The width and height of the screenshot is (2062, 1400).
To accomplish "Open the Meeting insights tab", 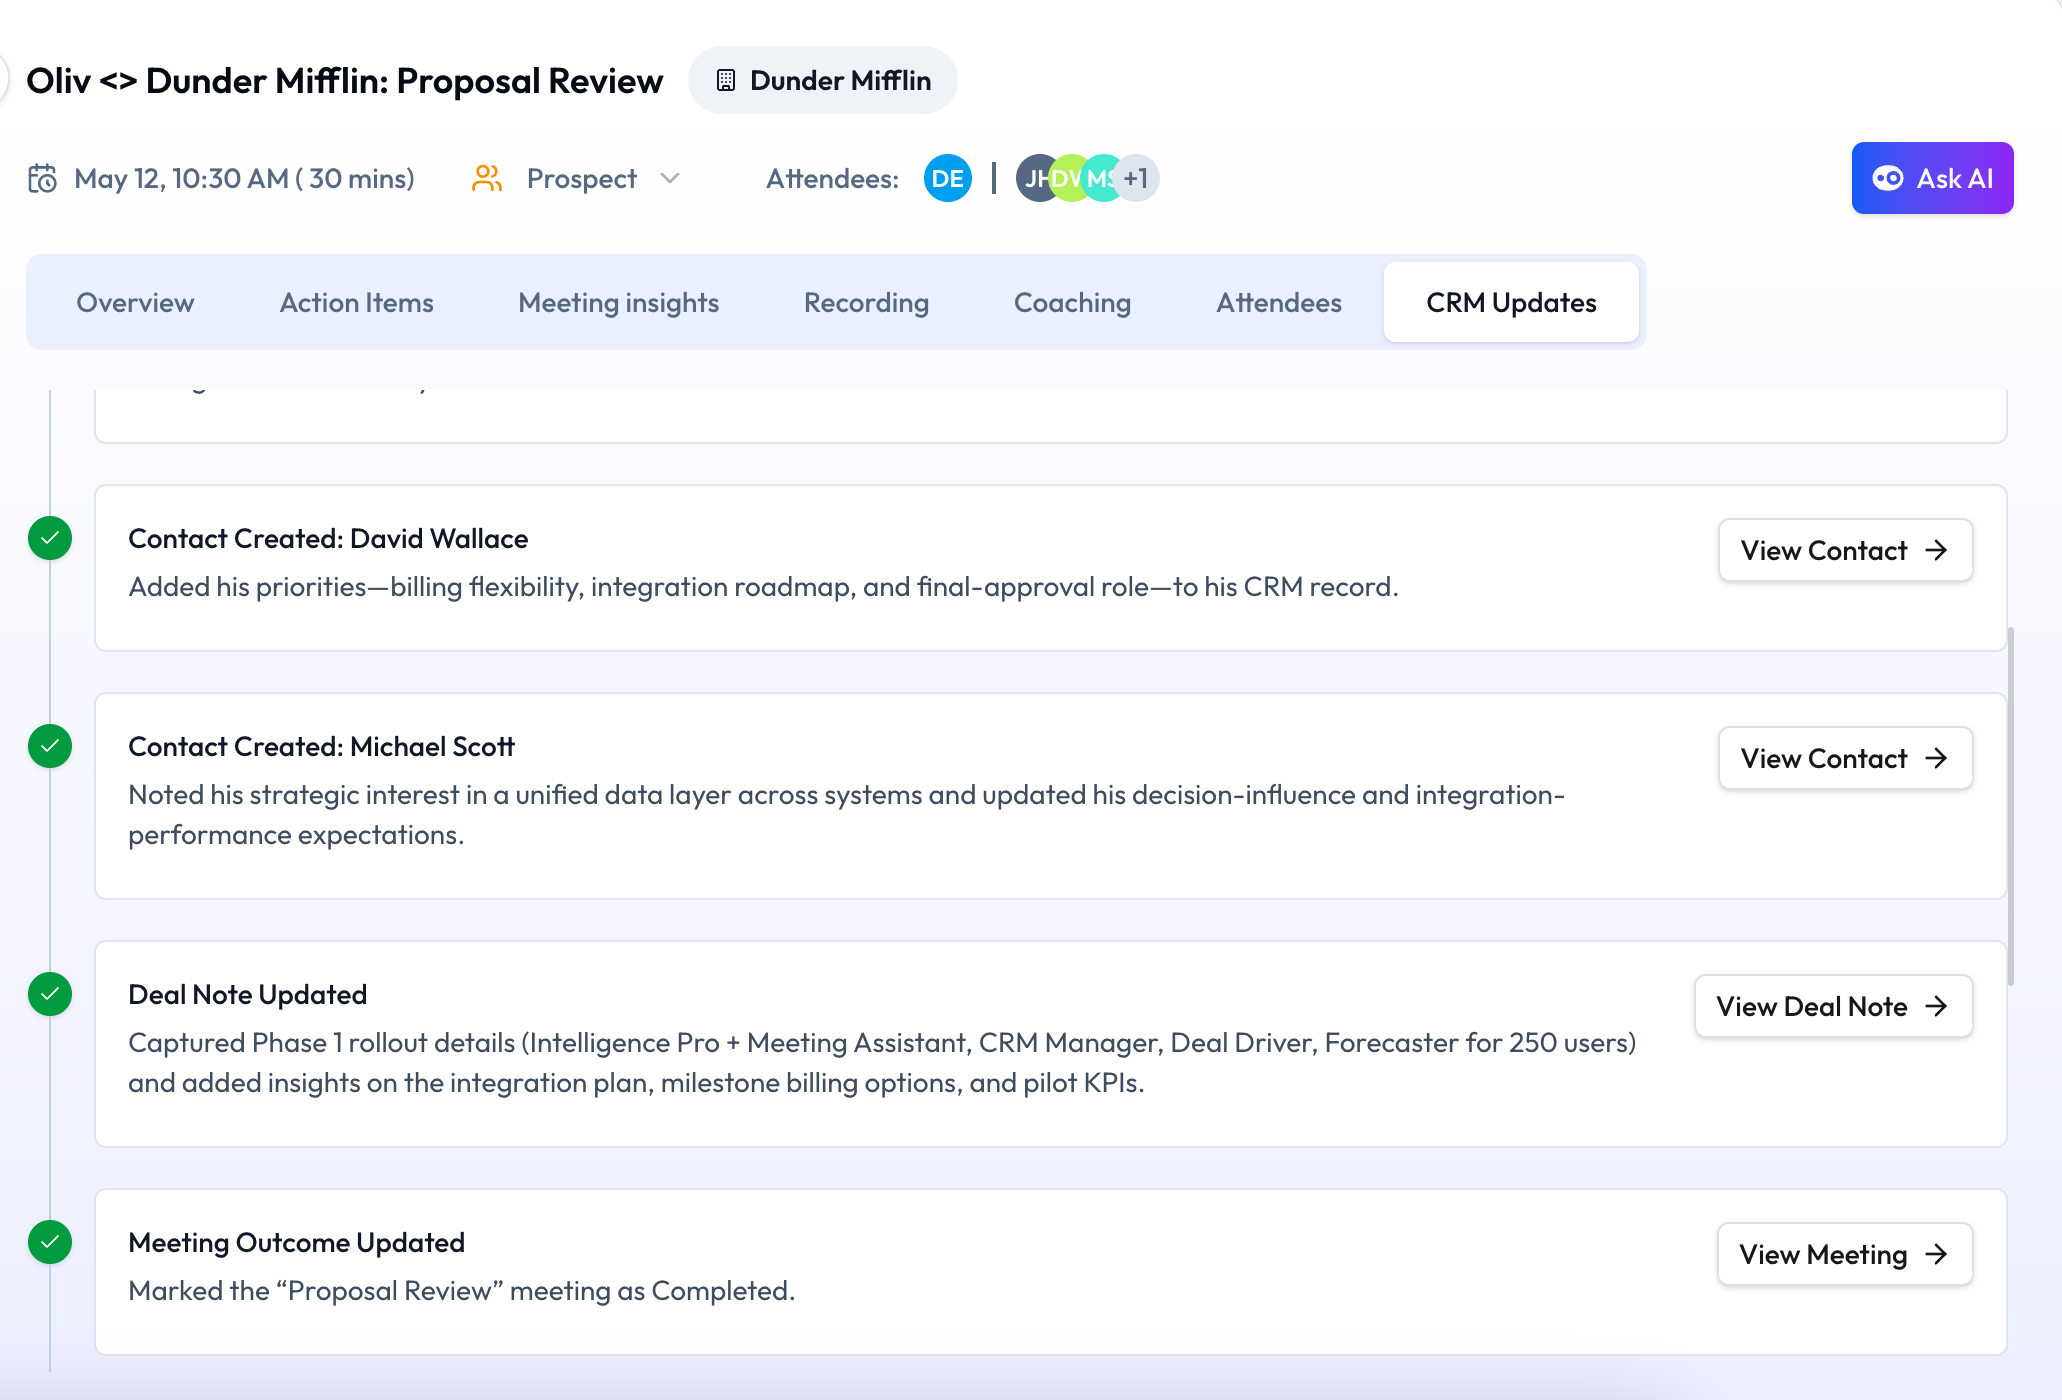I will point(618,303).
